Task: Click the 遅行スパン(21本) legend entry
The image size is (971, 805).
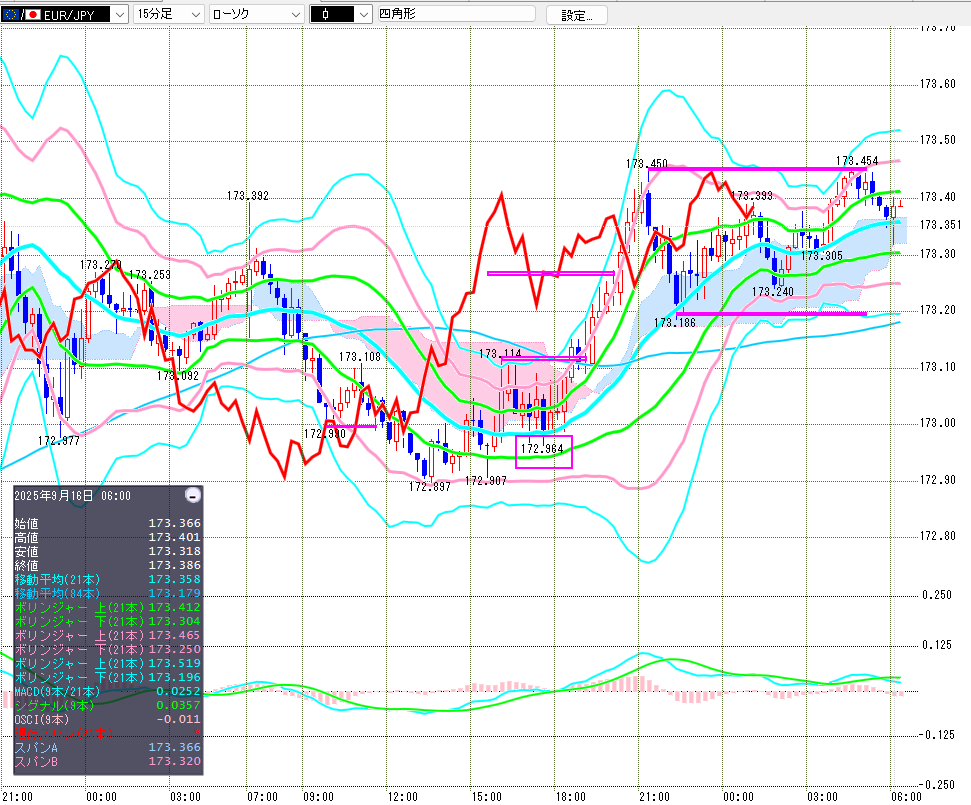Action: [64, 733]
